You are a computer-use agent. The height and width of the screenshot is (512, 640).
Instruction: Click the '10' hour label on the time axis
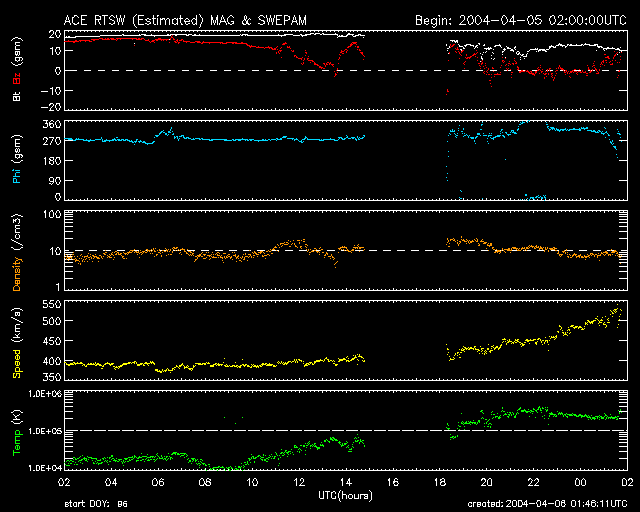pos(252,482)
